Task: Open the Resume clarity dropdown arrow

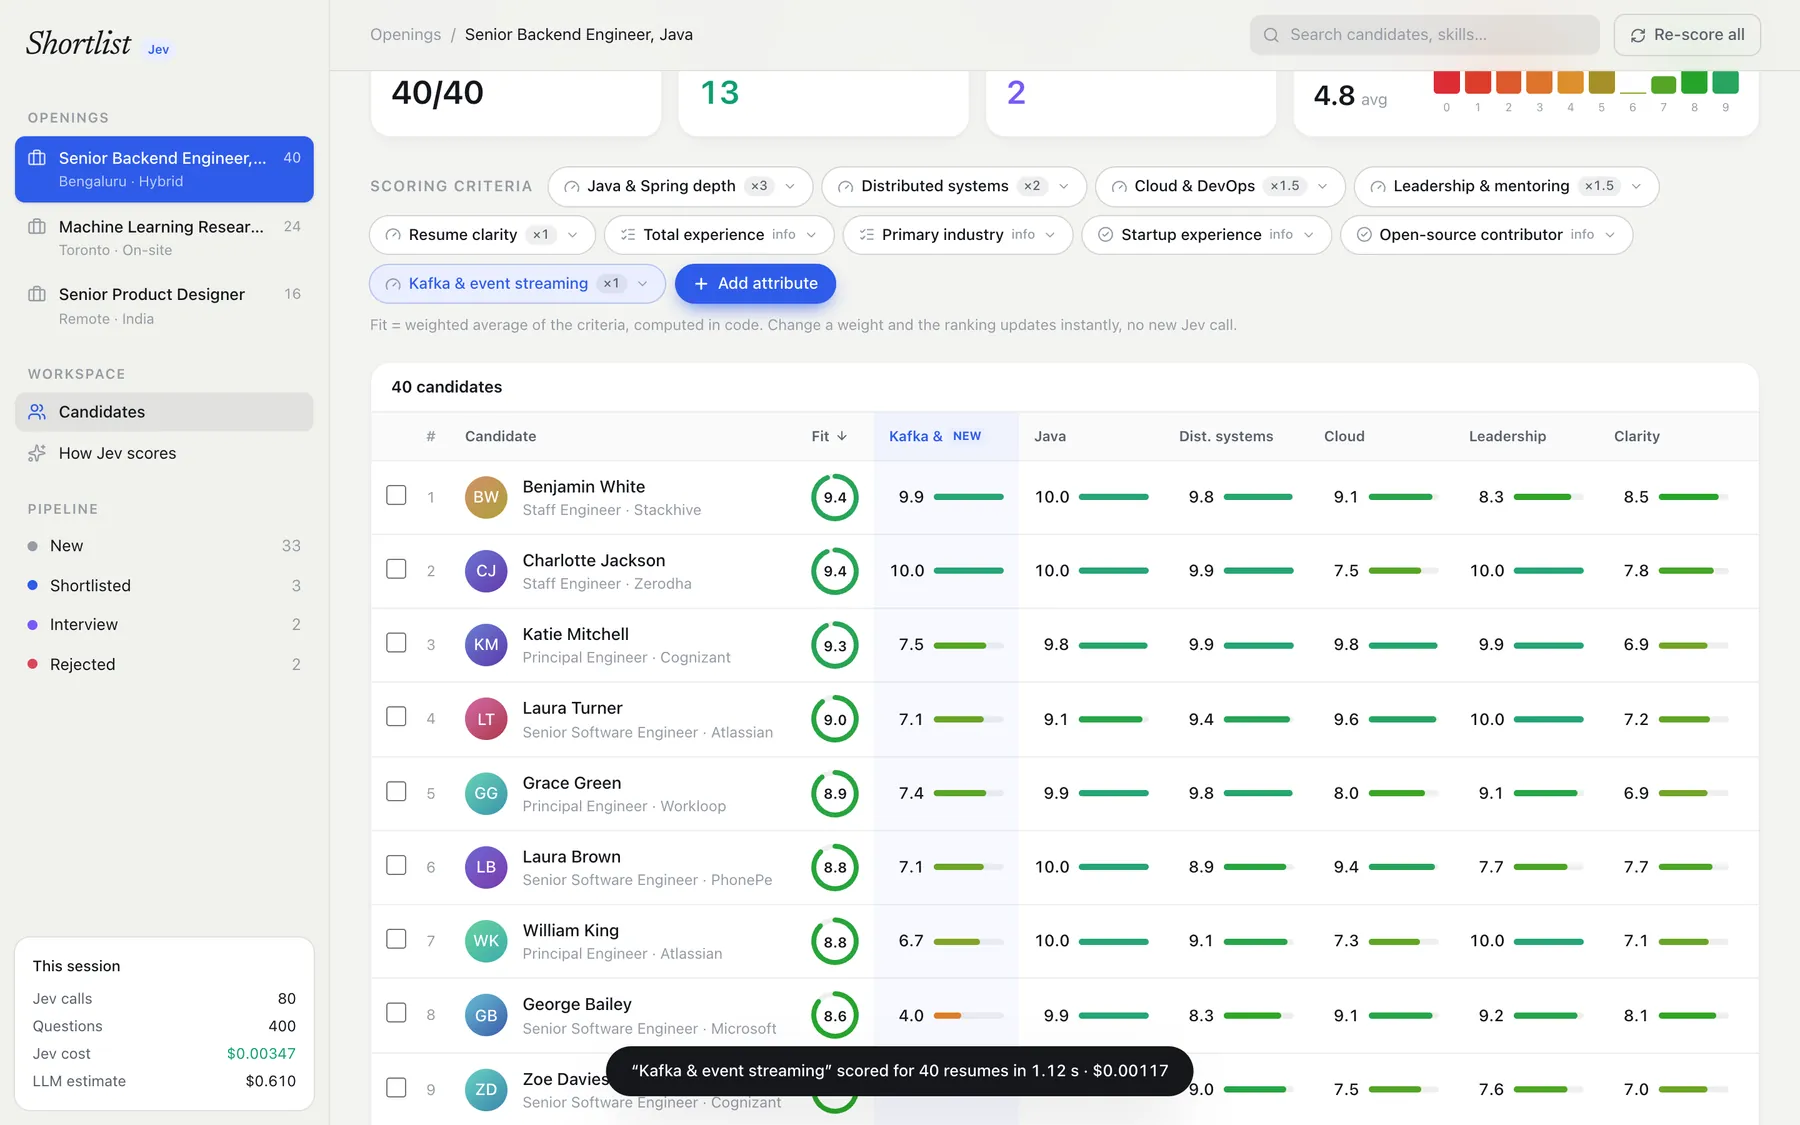Action: [x=572, y=235]
